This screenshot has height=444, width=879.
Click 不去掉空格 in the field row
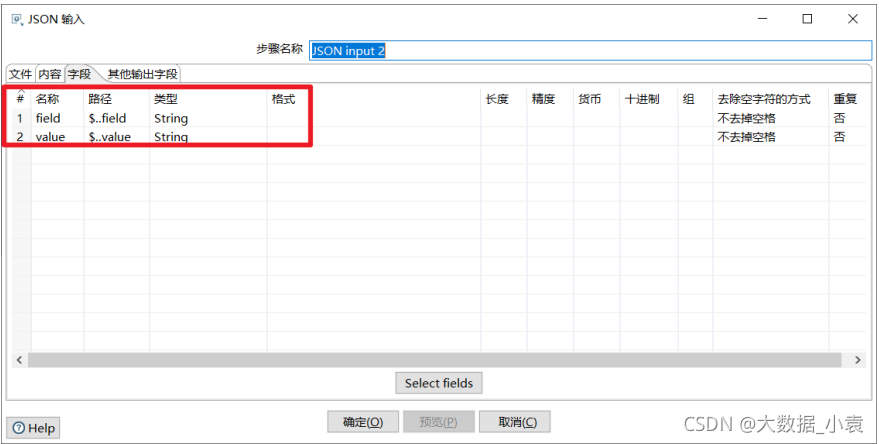pos(771,118)
